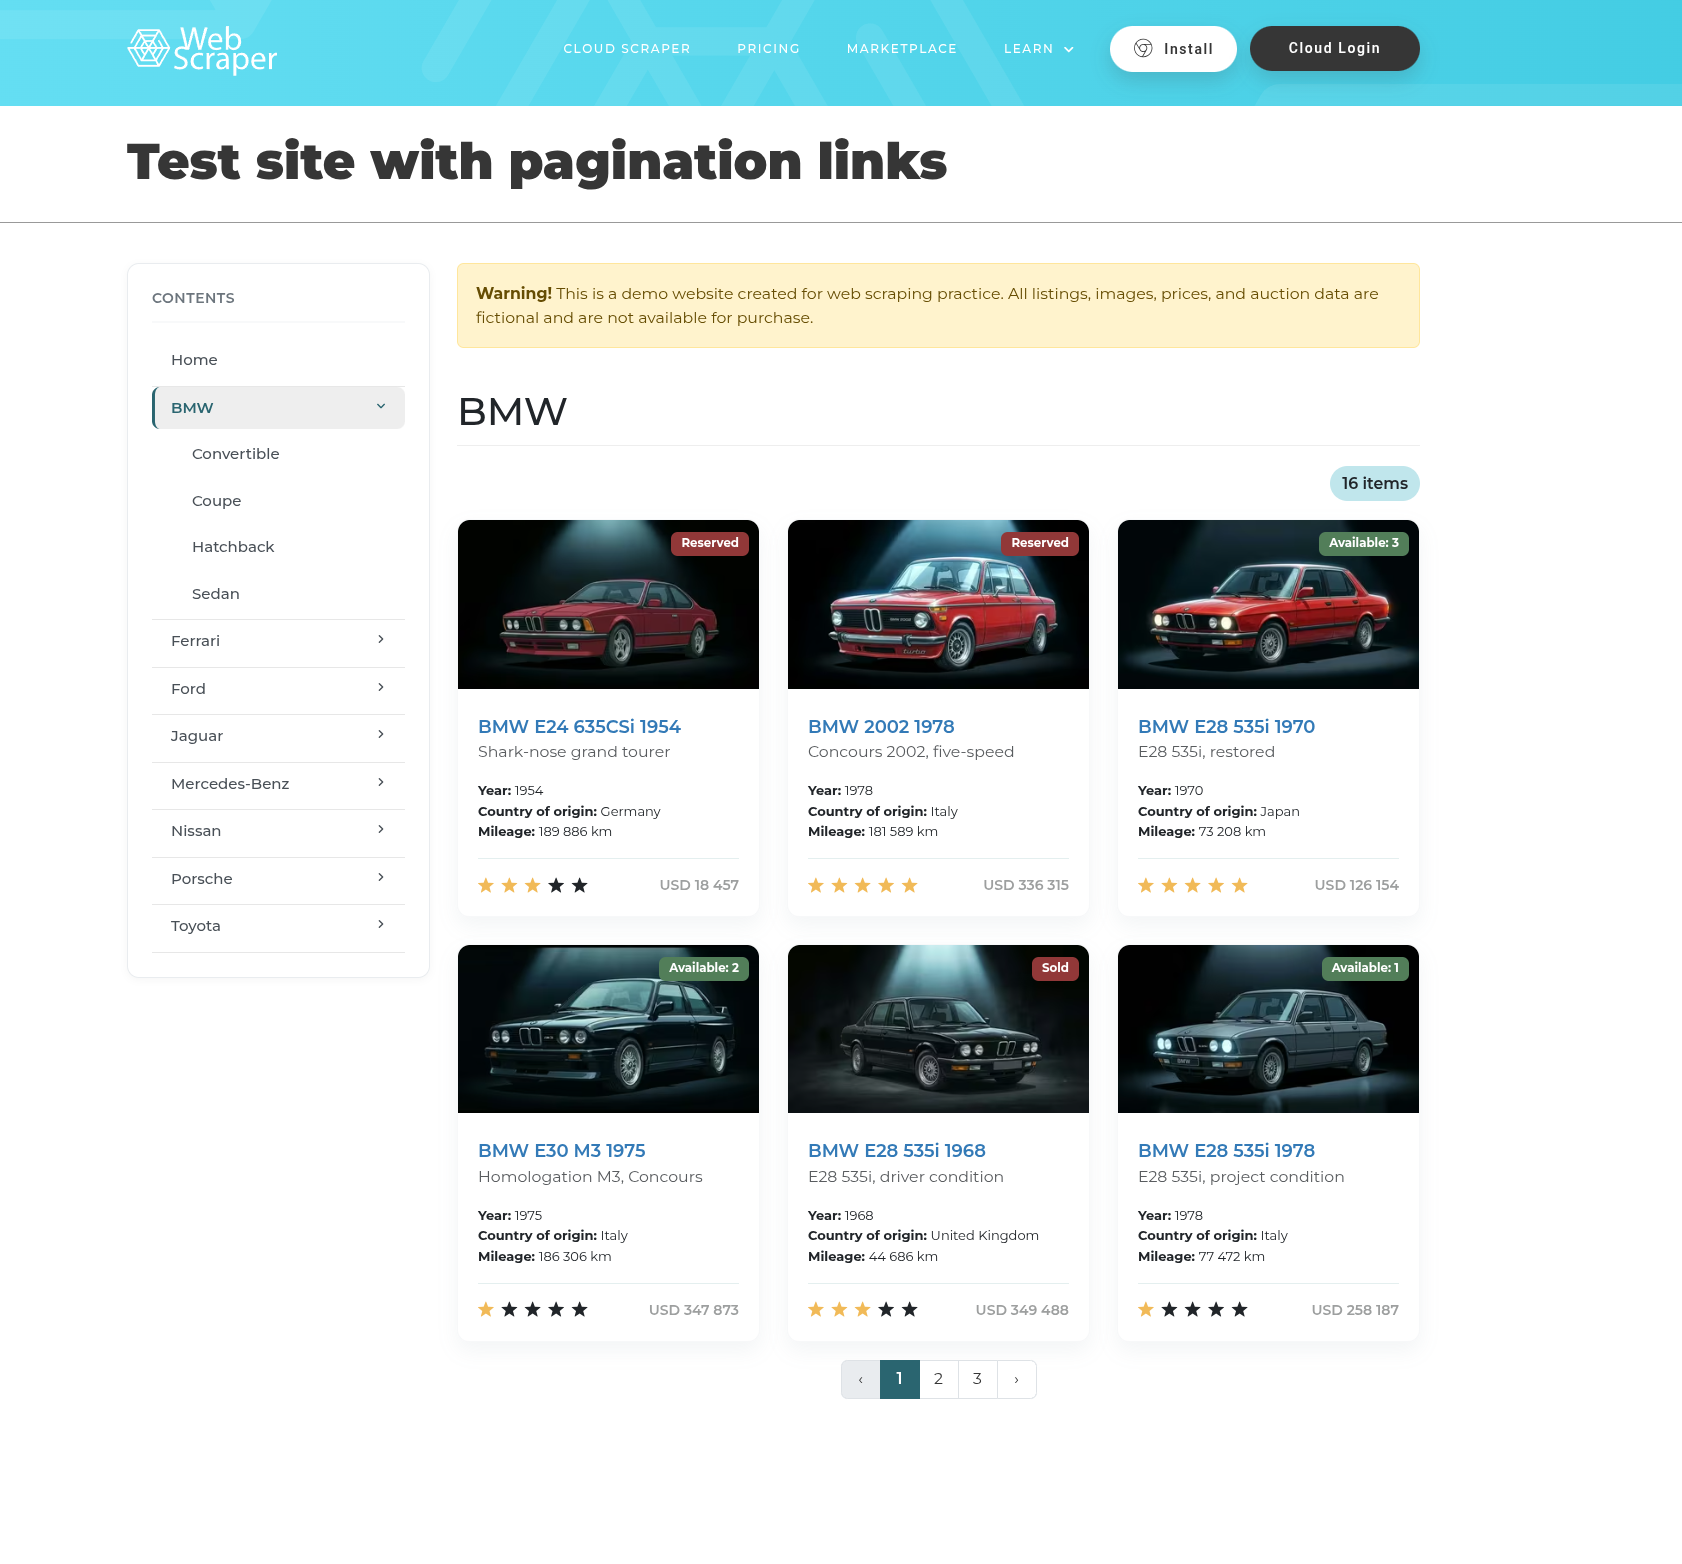Select page 1 in pagination
Screen dimensions: 1682x1564
pos(900,1380)
